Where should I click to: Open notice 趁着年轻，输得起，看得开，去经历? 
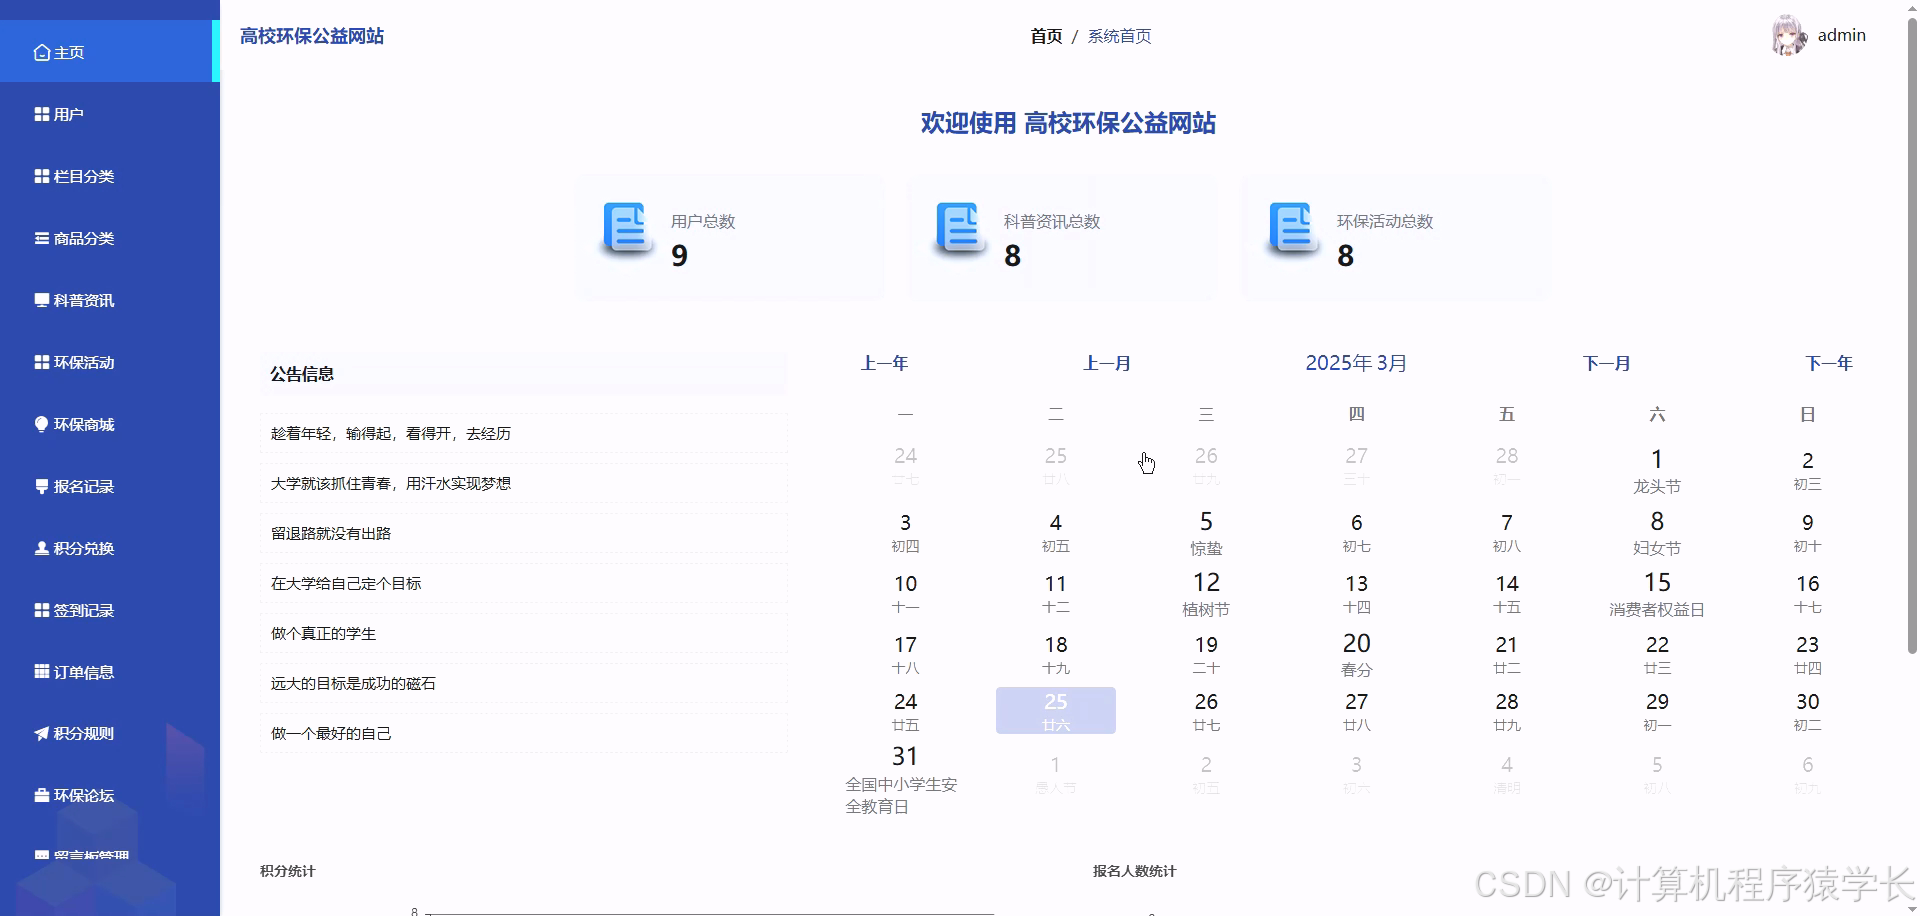coord(524,434)
